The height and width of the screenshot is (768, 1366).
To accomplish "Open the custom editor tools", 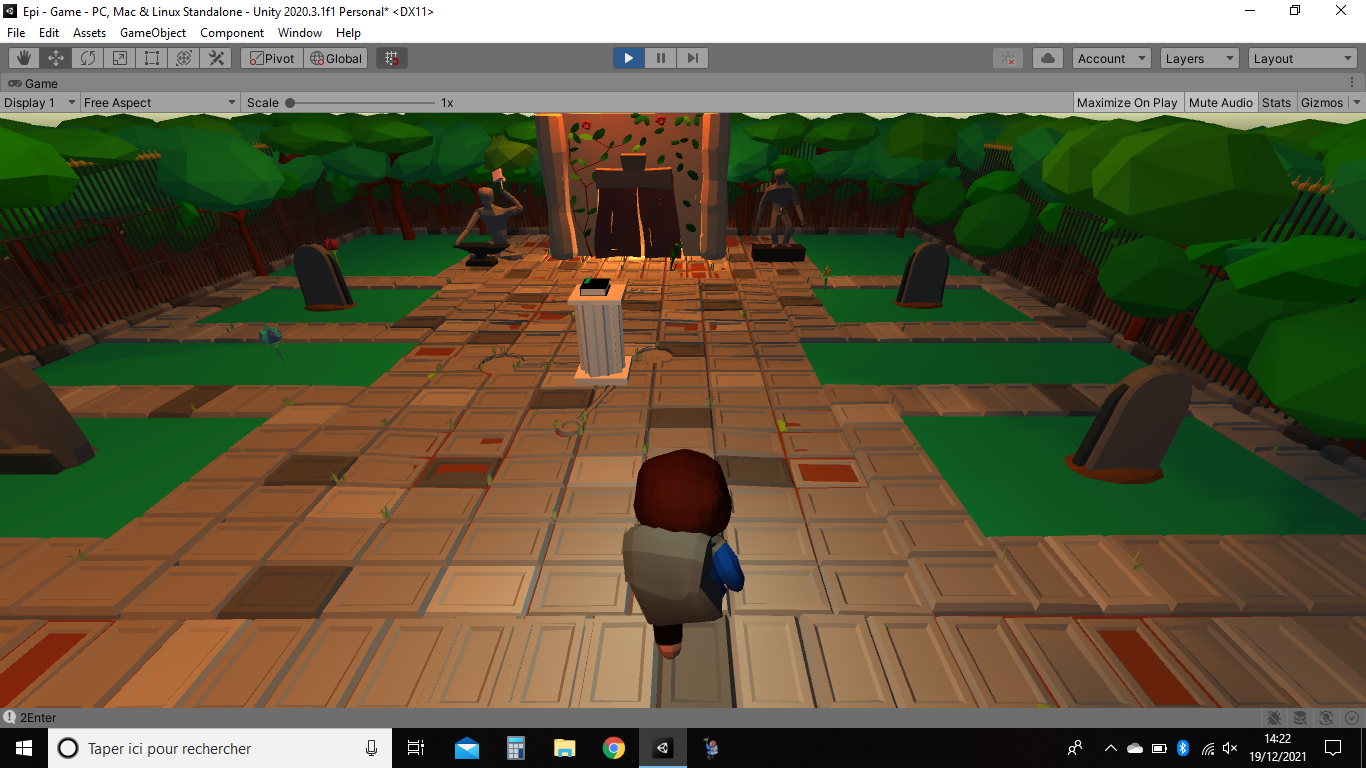I will (x=216, y=58).
